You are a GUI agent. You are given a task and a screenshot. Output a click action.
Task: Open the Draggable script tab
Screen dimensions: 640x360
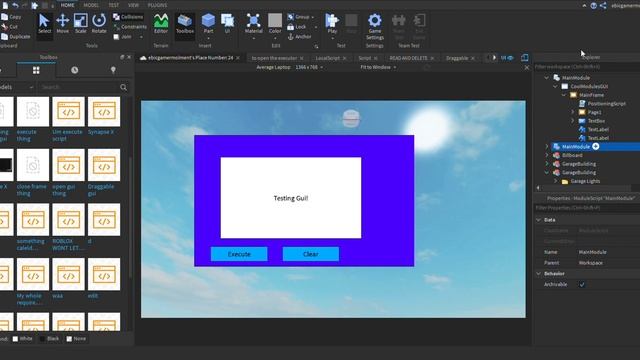(457, 58)
